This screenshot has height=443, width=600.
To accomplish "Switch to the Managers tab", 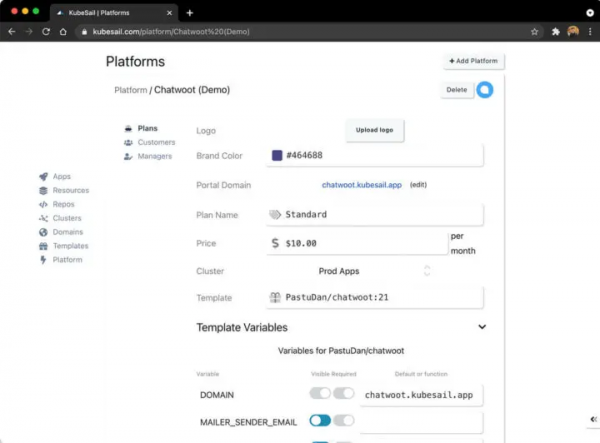I will (154, 156).
